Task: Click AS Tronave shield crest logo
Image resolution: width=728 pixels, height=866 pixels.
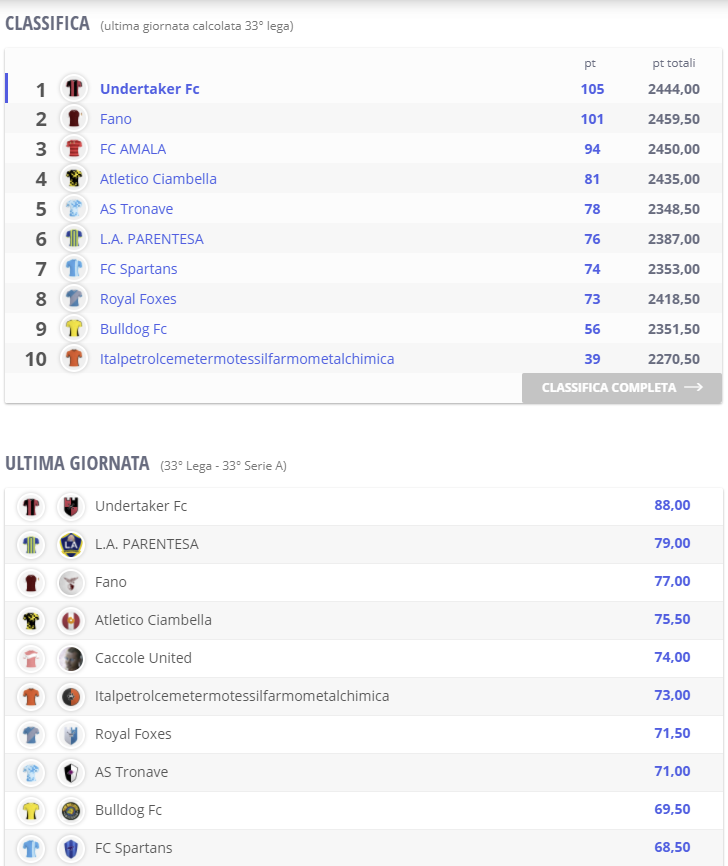Action: (71, 773)
